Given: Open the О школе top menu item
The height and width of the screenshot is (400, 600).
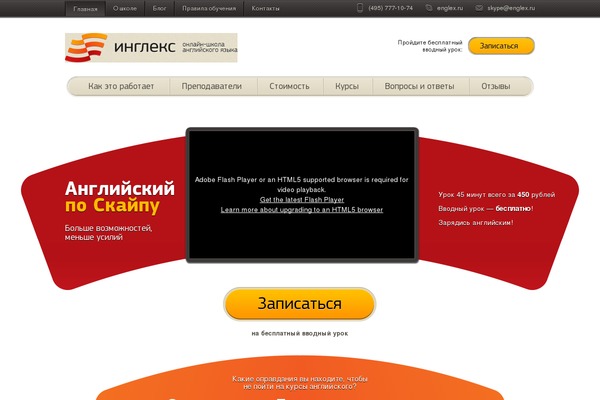Looking at the screenshot, I should click(x=125, y=8).
